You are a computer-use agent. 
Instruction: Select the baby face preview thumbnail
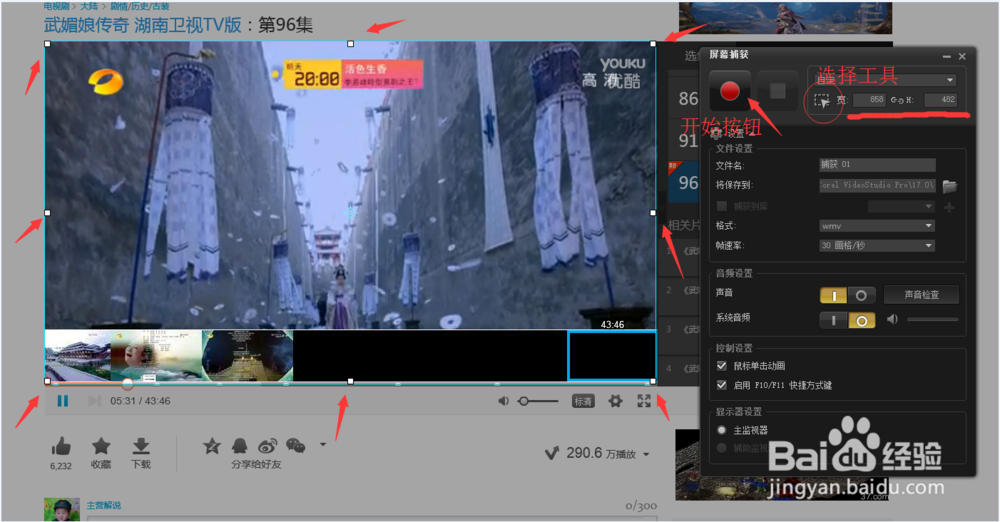click(156, 355)
